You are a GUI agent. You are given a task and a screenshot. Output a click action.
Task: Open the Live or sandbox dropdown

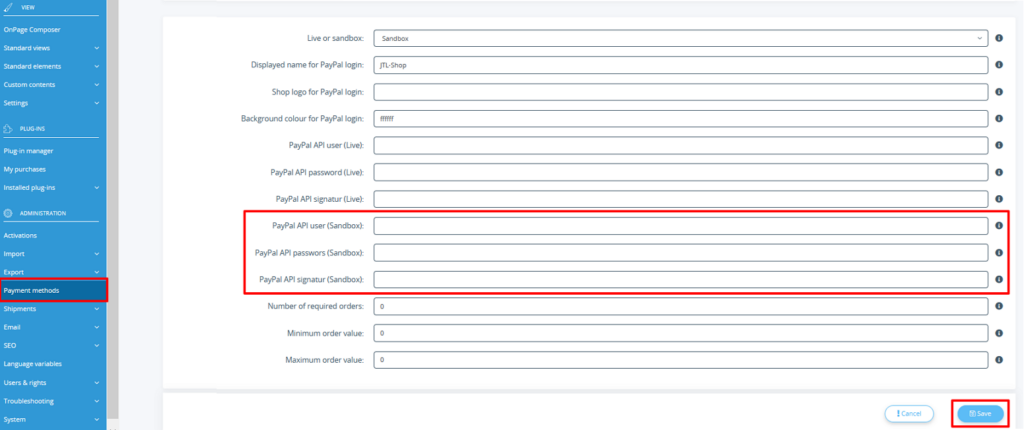680,39
